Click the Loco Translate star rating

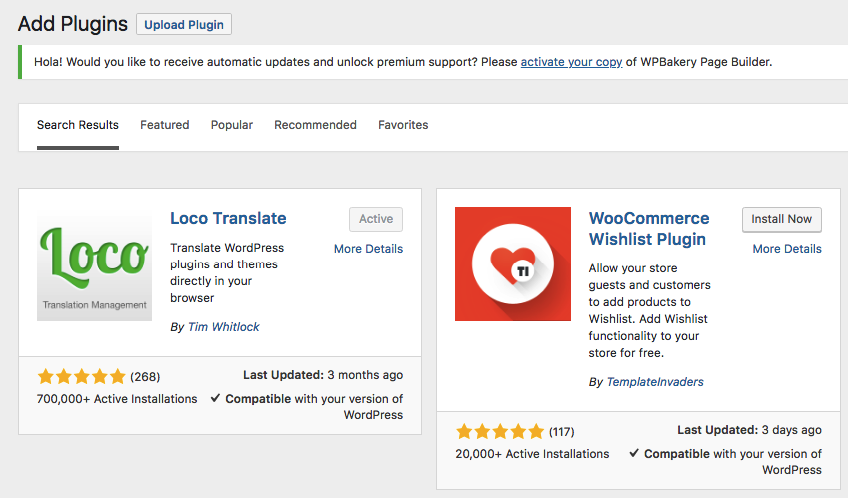[81, 376]
